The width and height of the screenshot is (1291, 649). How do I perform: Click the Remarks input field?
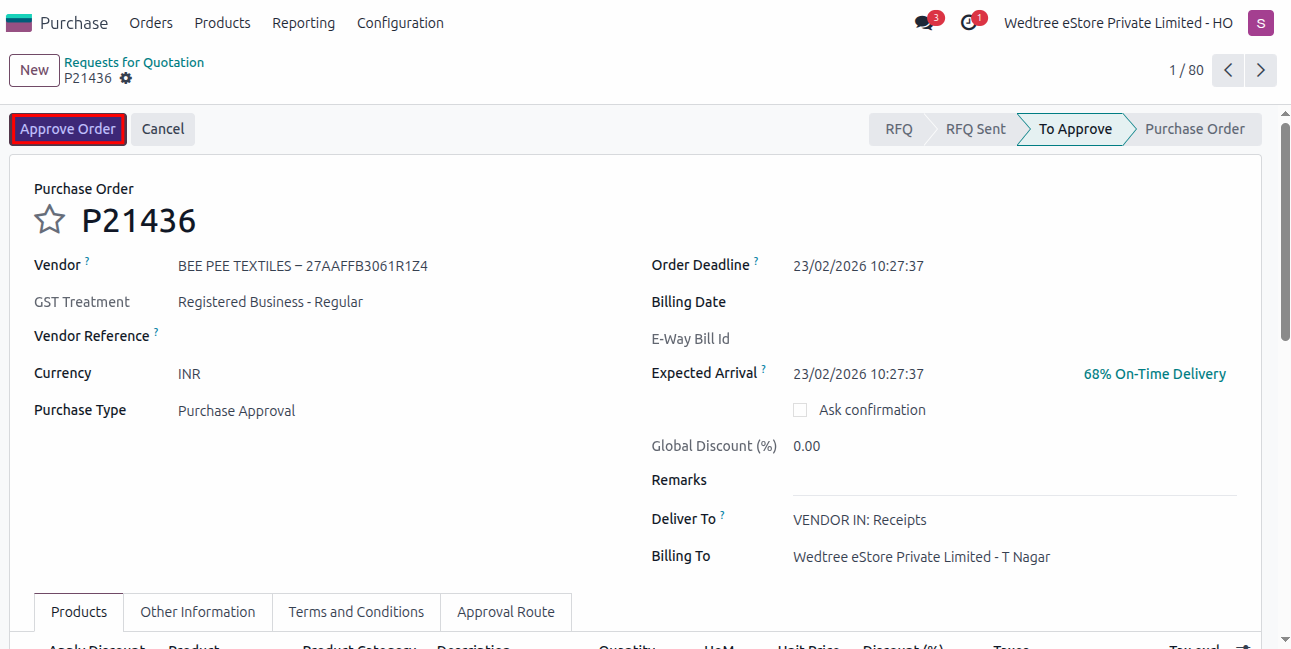[1014, 481]
